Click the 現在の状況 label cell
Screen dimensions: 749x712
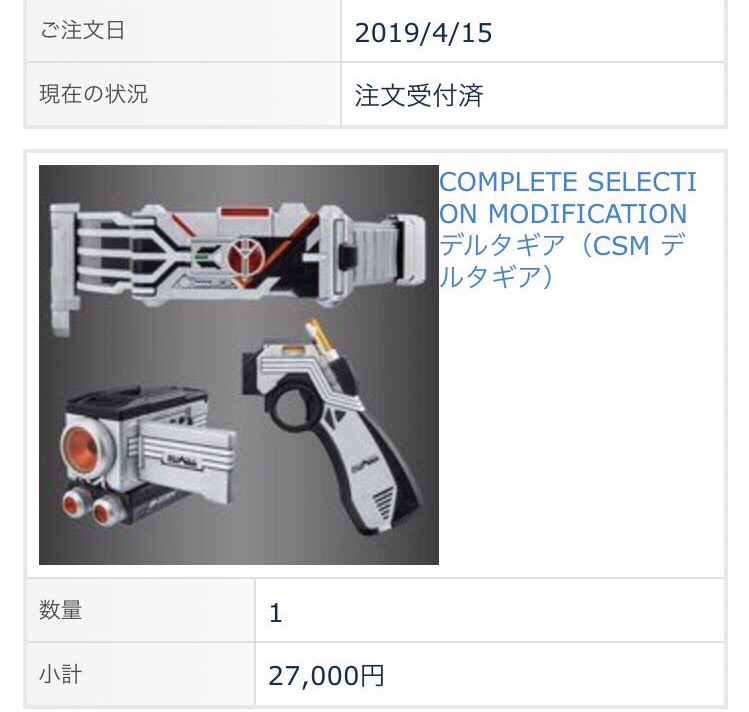coord(183,94)
